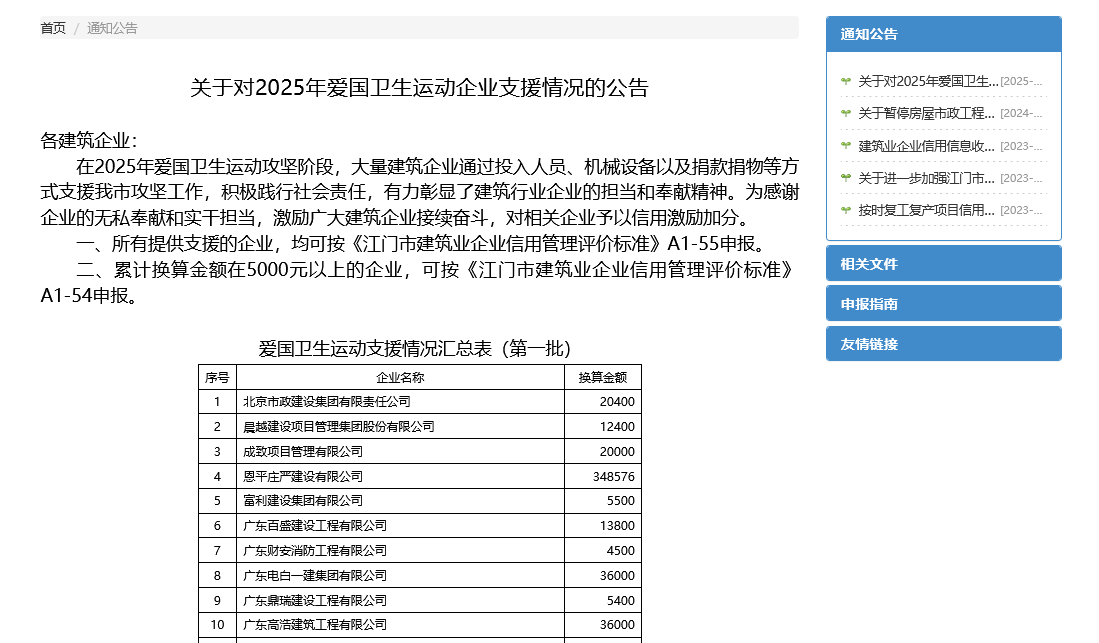Click the 换算金额 table column header
The height and width of the screenshot is (643, 1099).
[x=602, y=377]
